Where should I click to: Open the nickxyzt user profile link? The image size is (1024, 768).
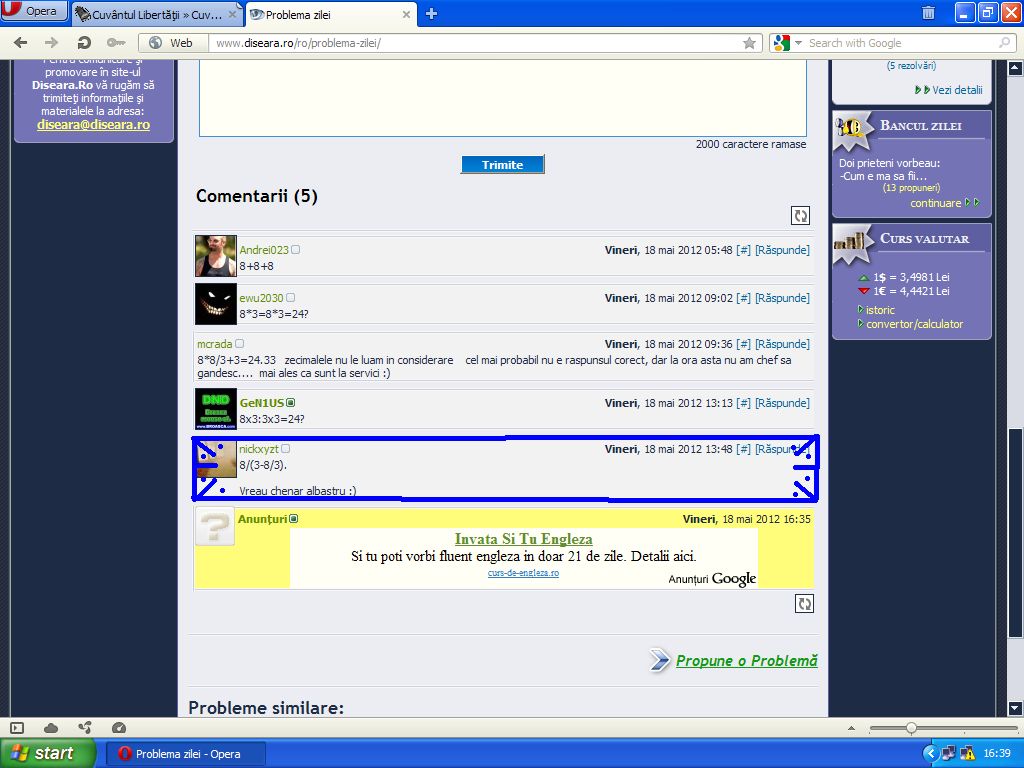[x=259, y=449]
